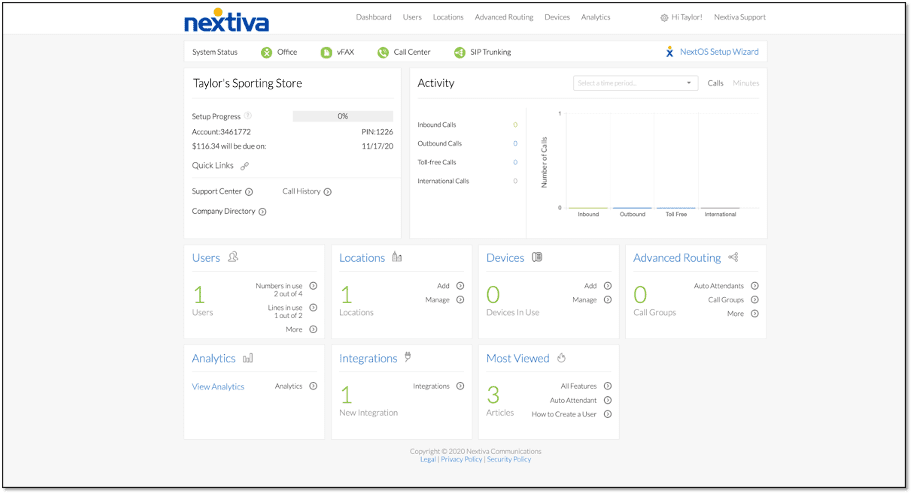Click the Devices card phone icon
The image size is (912, 494).
(x=537, y=257)
